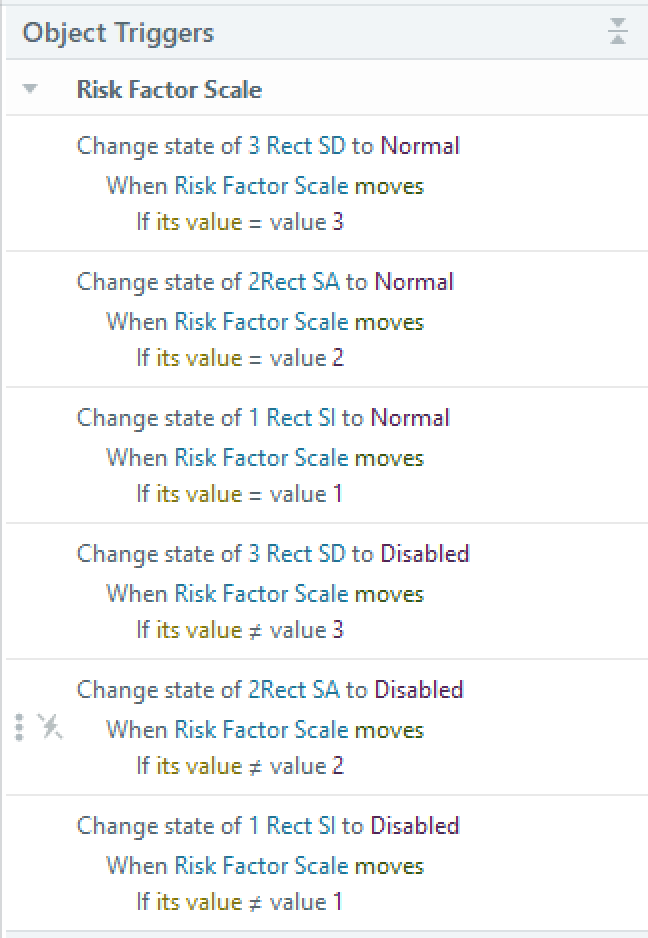The width and height of the screenshot is (648, 938).
Task: Click the moves event in 3 Rect SD Normal trigger
Action: (x=389, y=186)
